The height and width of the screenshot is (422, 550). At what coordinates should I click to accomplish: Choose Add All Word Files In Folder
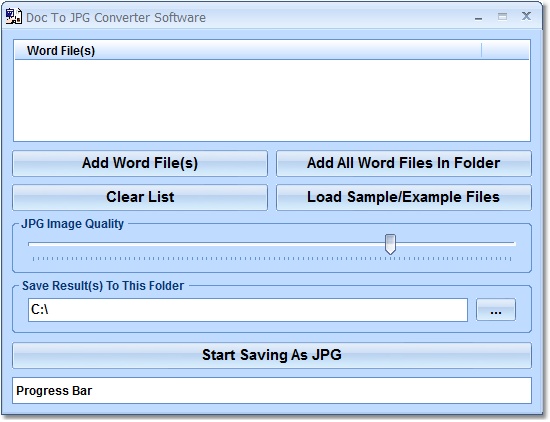(x=404, y=163)
